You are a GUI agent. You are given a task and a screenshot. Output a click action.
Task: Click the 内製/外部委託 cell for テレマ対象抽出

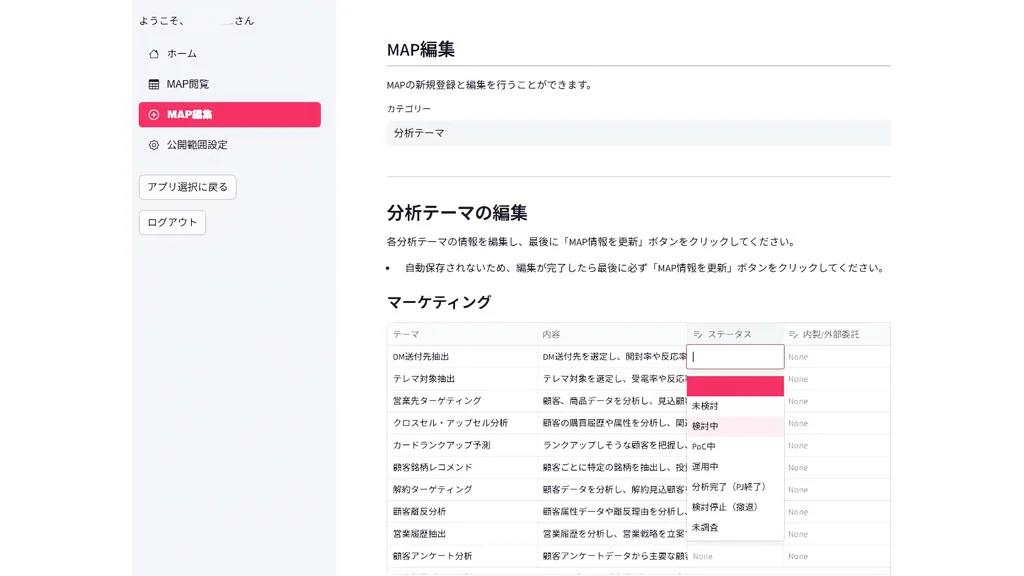836,379
